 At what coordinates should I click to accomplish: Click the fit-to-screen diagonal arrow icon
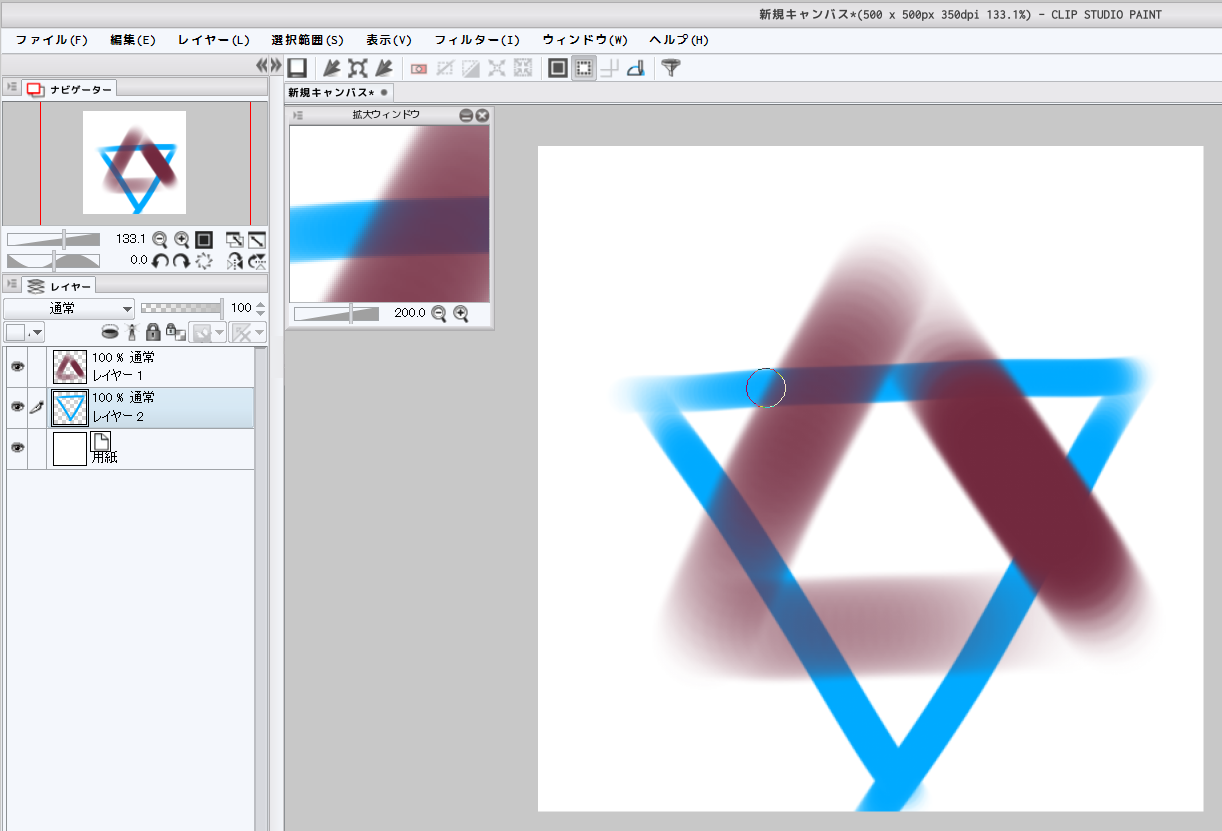pyautogui.click(x=257, y=240)
